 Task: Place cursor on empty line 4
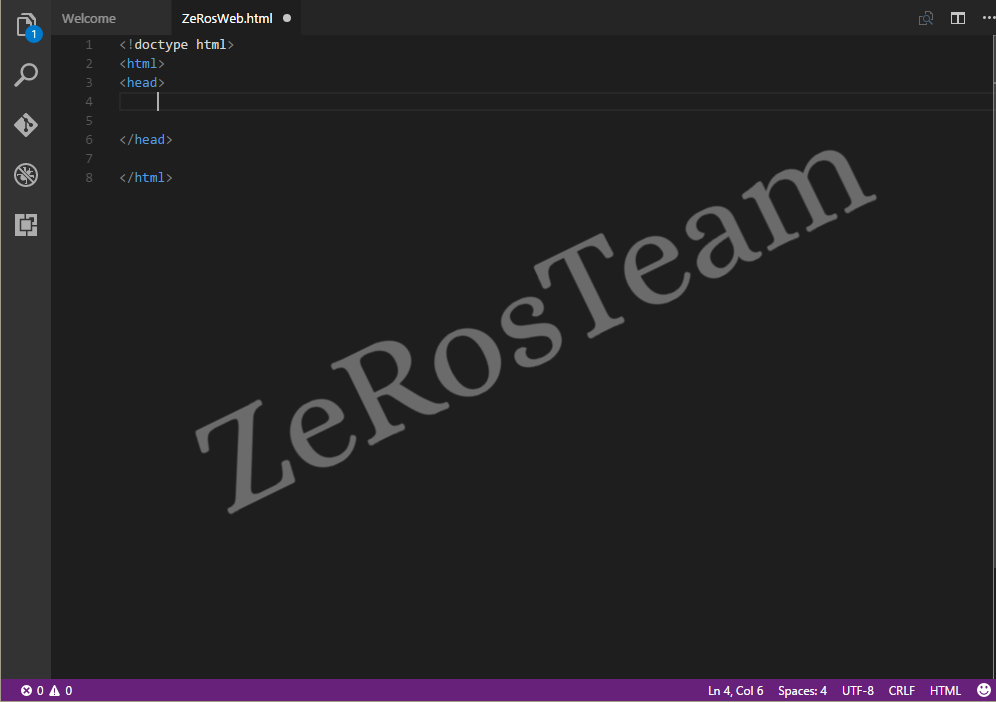(556, 102)
